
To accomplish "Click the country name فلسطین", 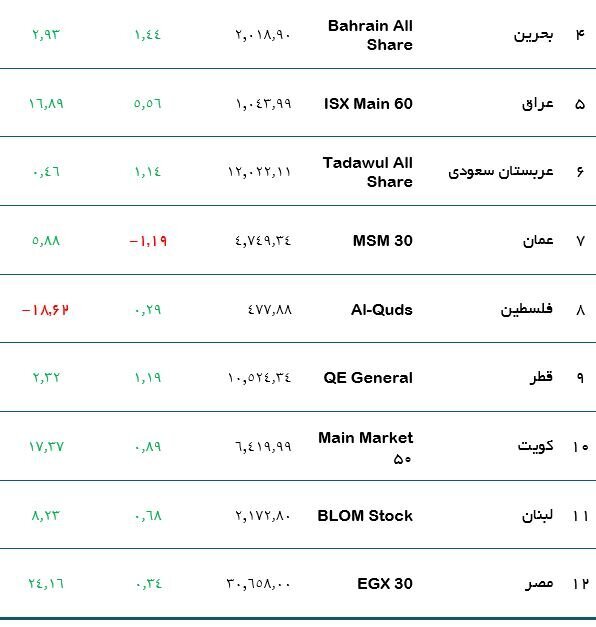I will (x=527, y=310).
